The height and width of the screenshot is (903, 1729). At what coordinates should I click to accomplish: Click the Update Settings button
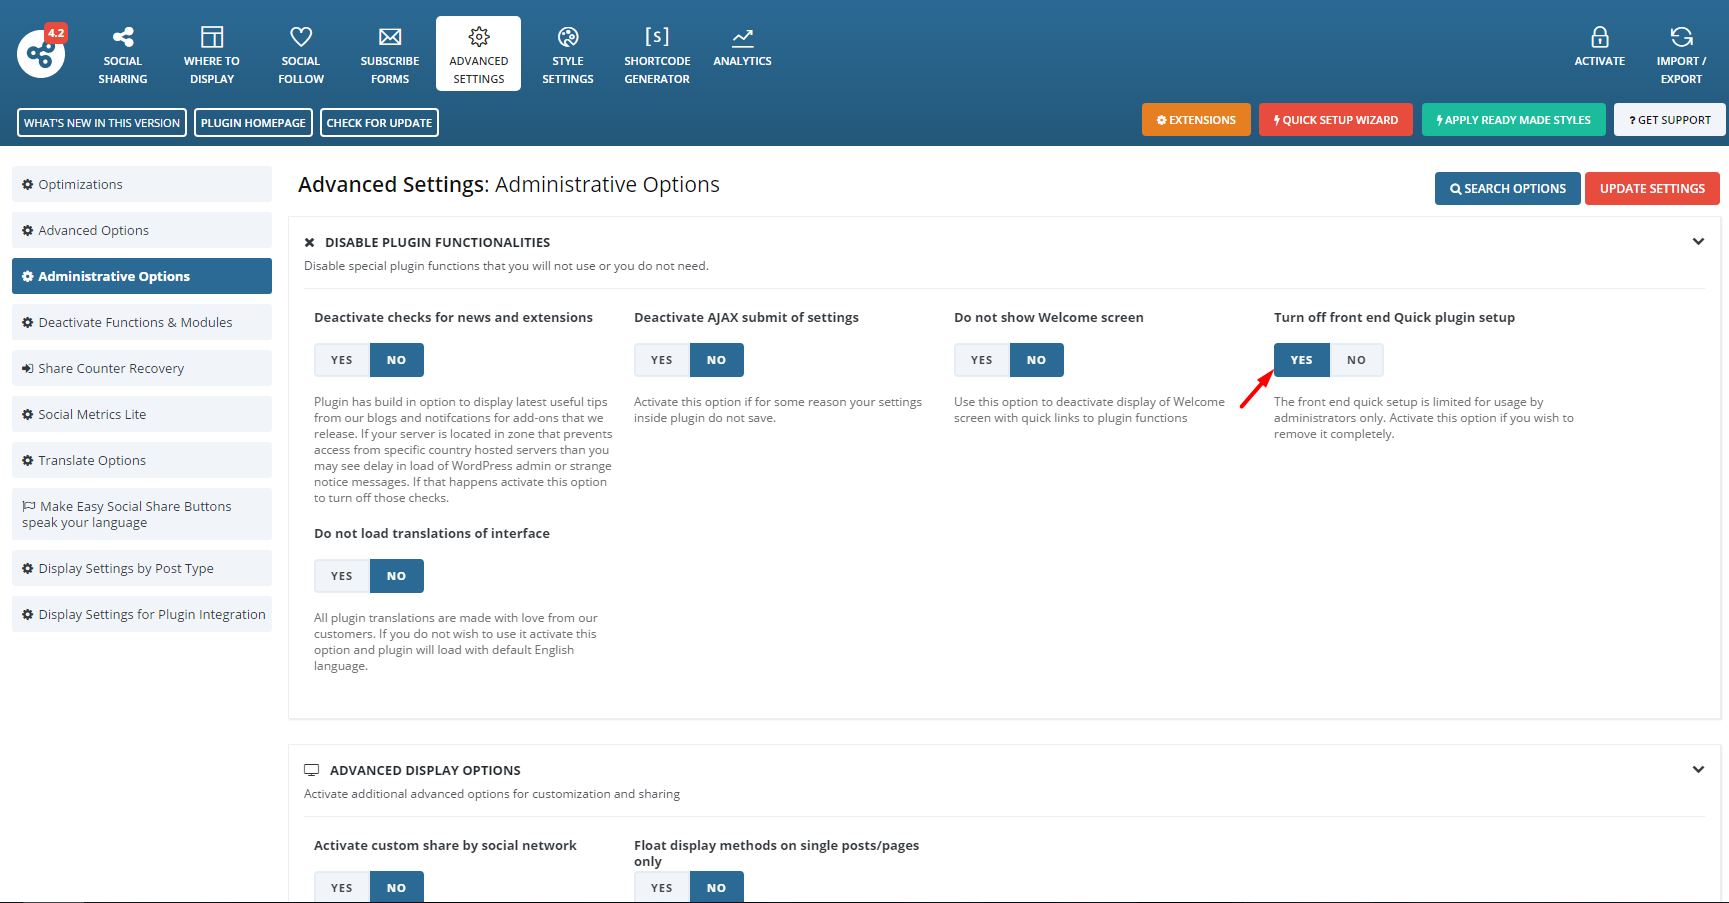pos(1652,189)
